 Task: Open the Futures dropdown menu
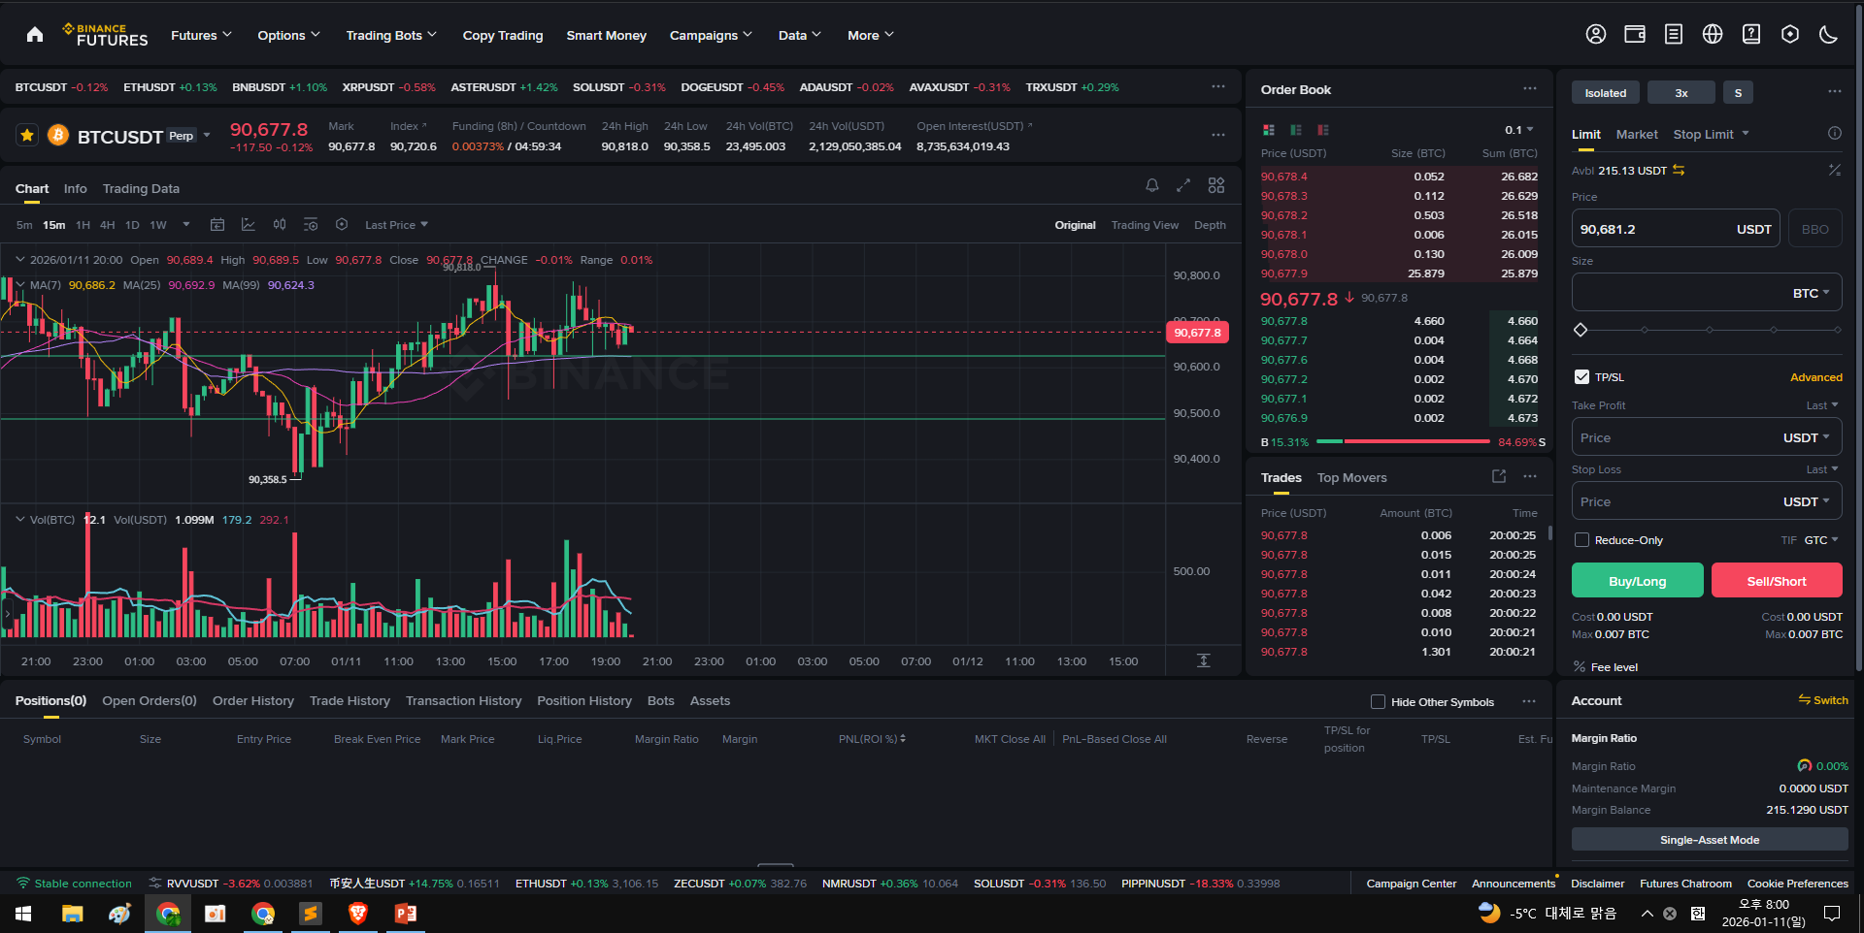coord(201,35)
